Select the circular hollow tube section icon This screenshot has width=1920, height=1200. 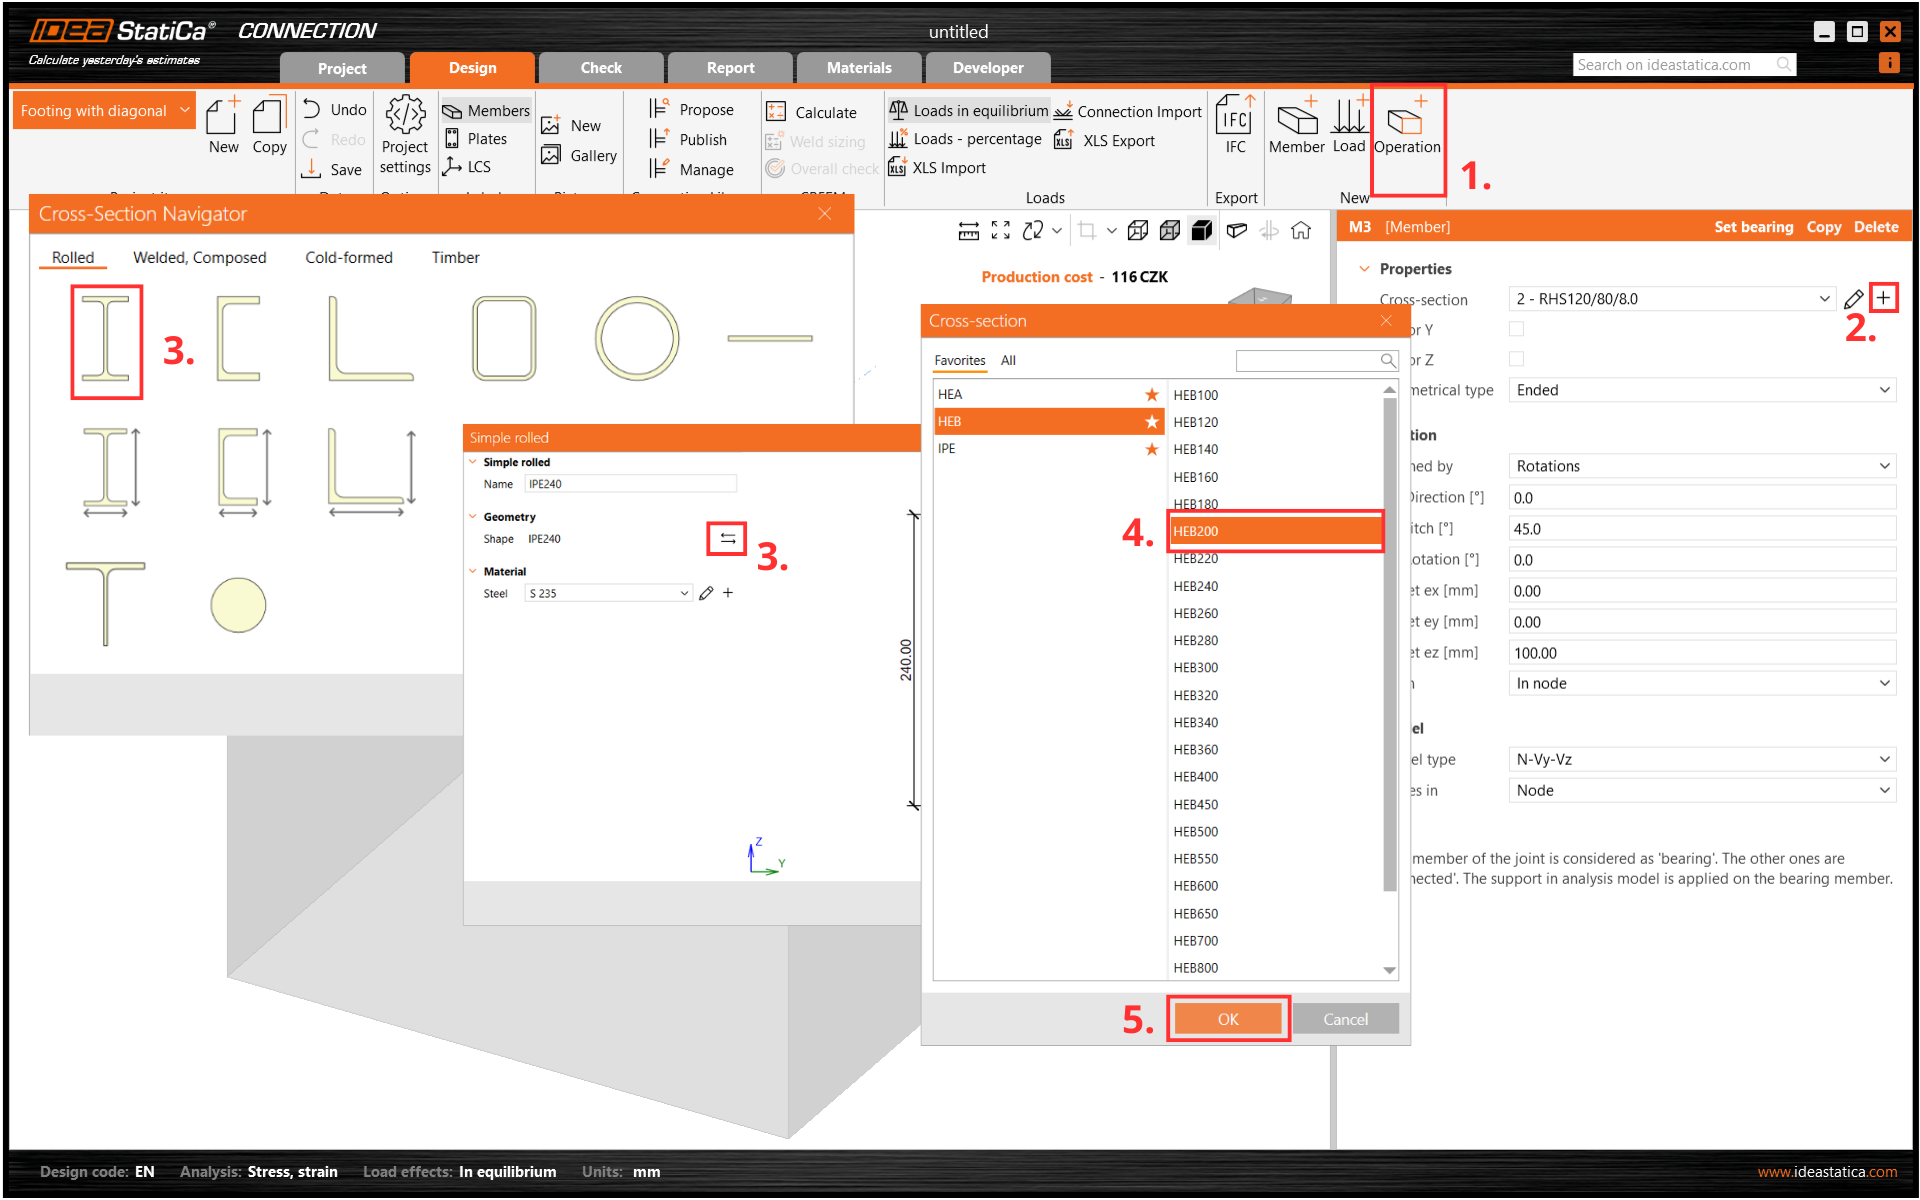[x=636, y=338]
